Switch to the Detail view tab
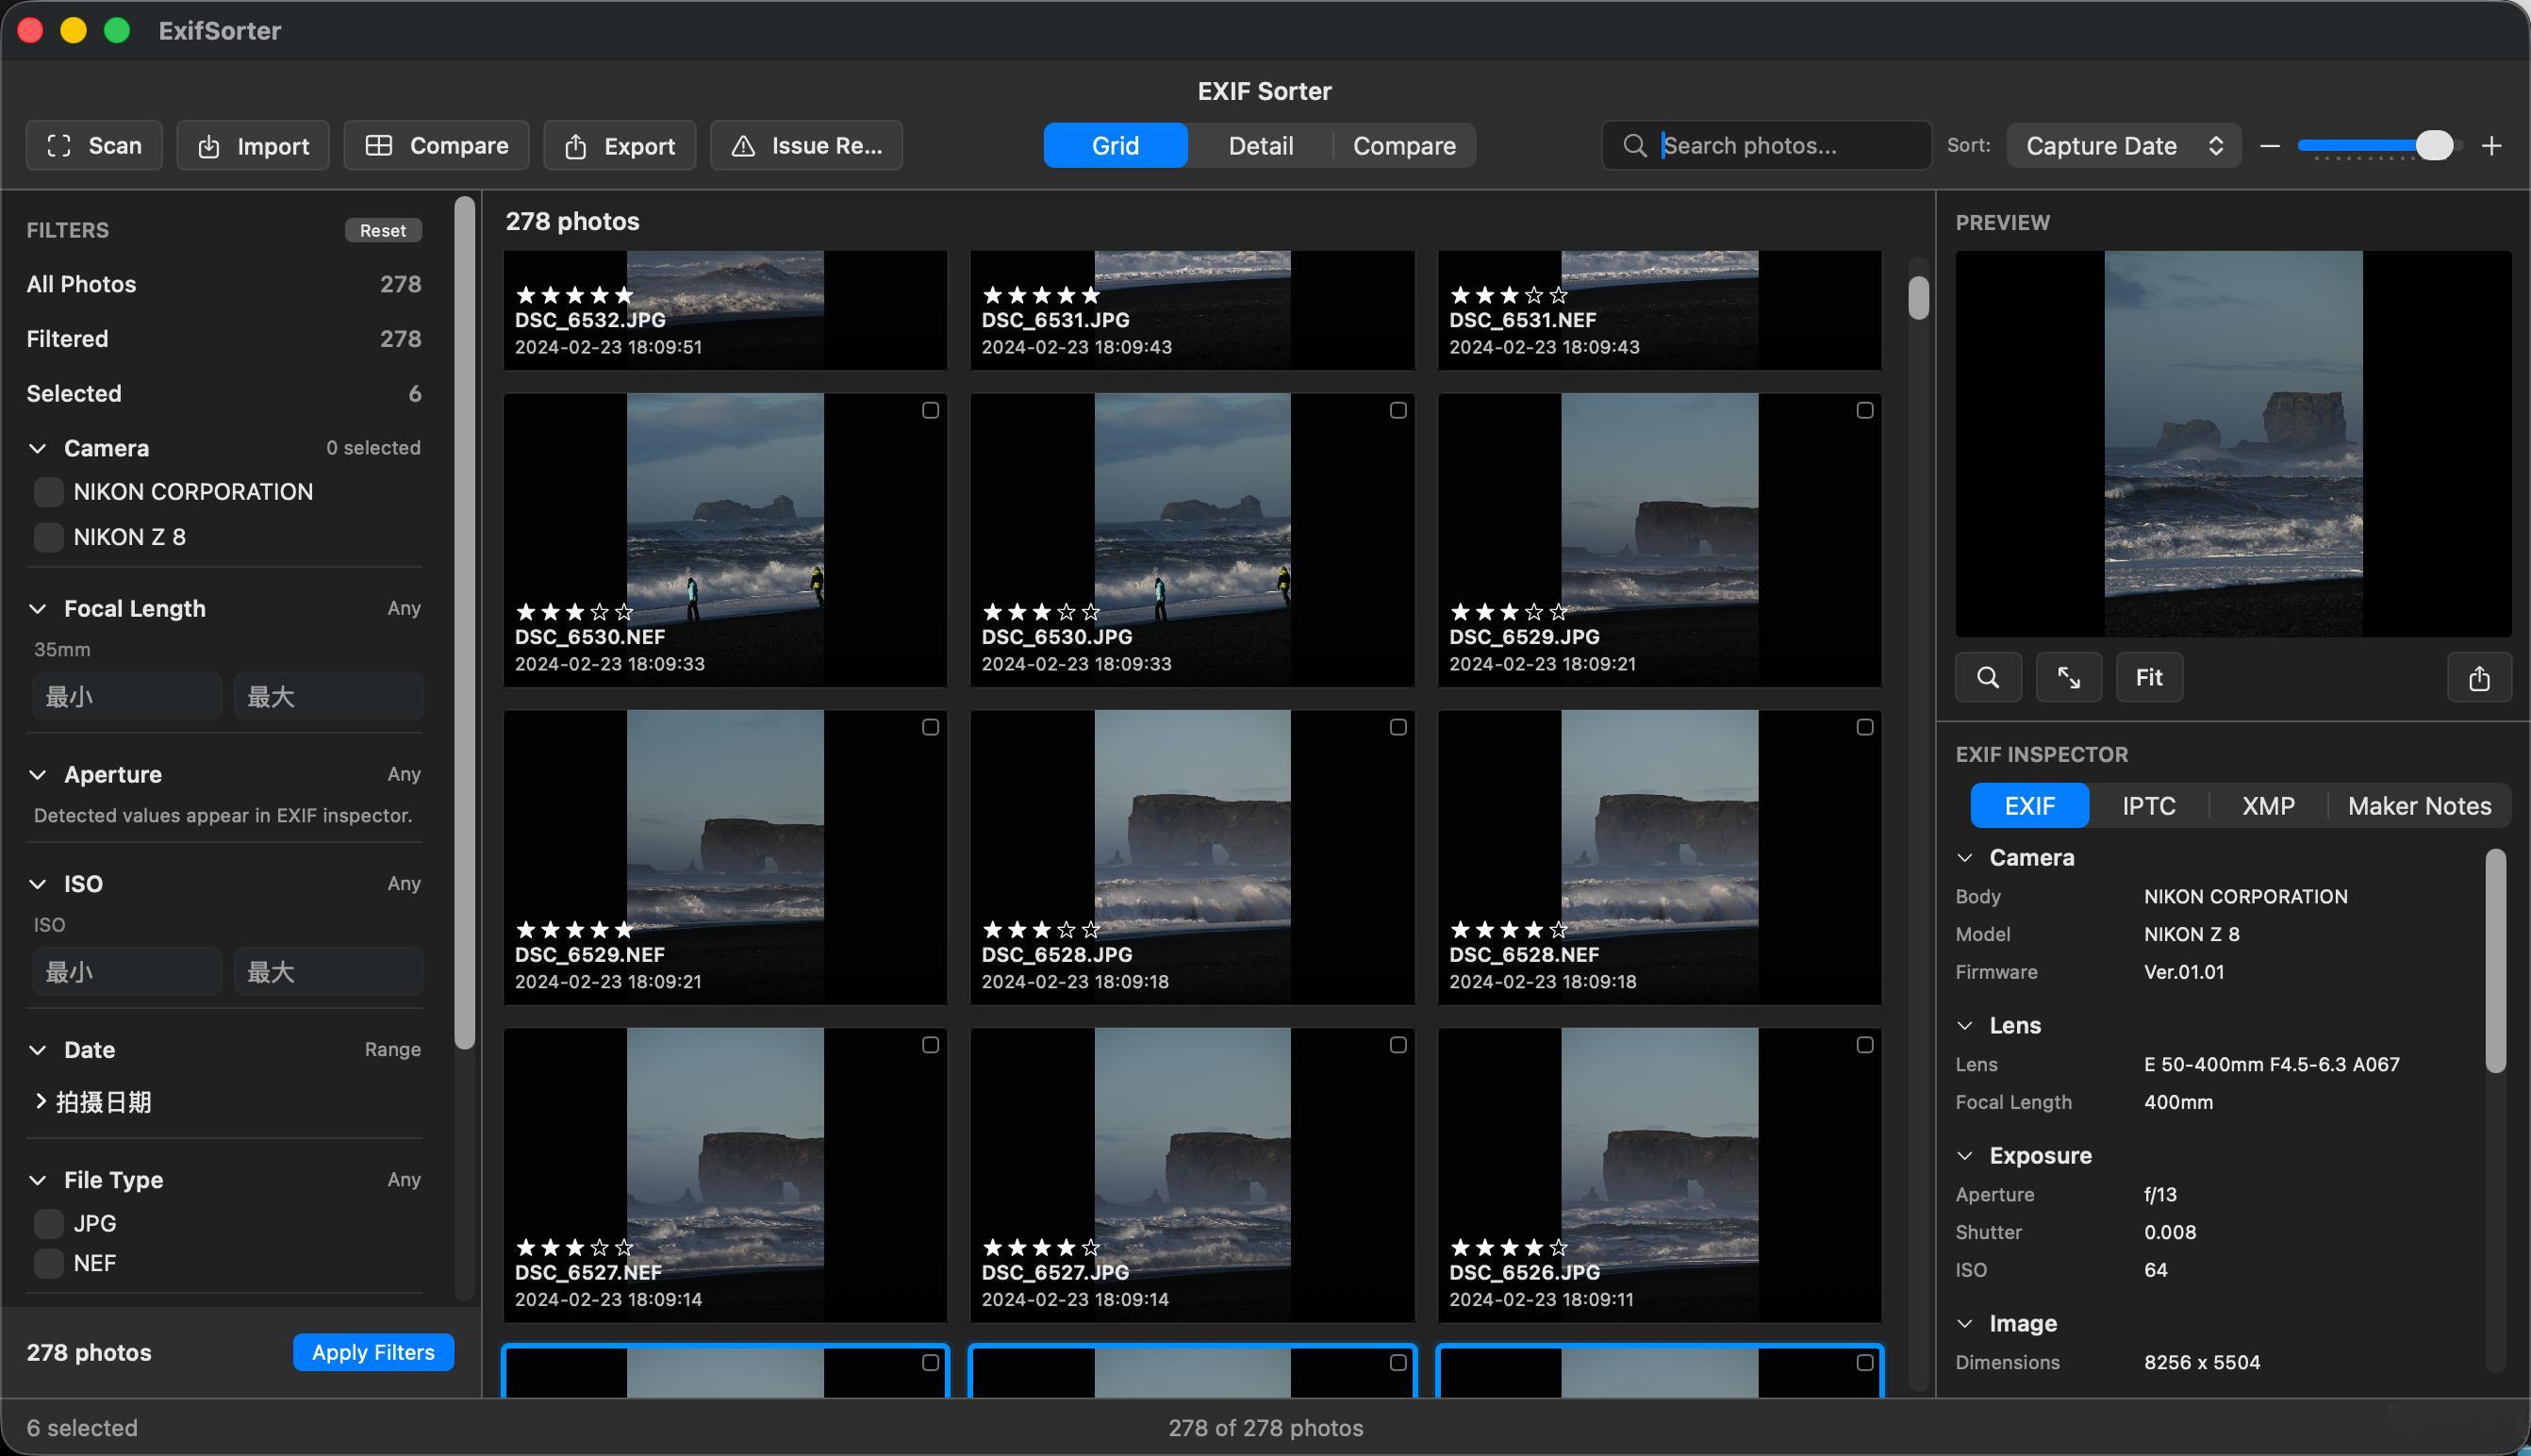This screenshot has height=1456, width=2531. pos(1260,146)
